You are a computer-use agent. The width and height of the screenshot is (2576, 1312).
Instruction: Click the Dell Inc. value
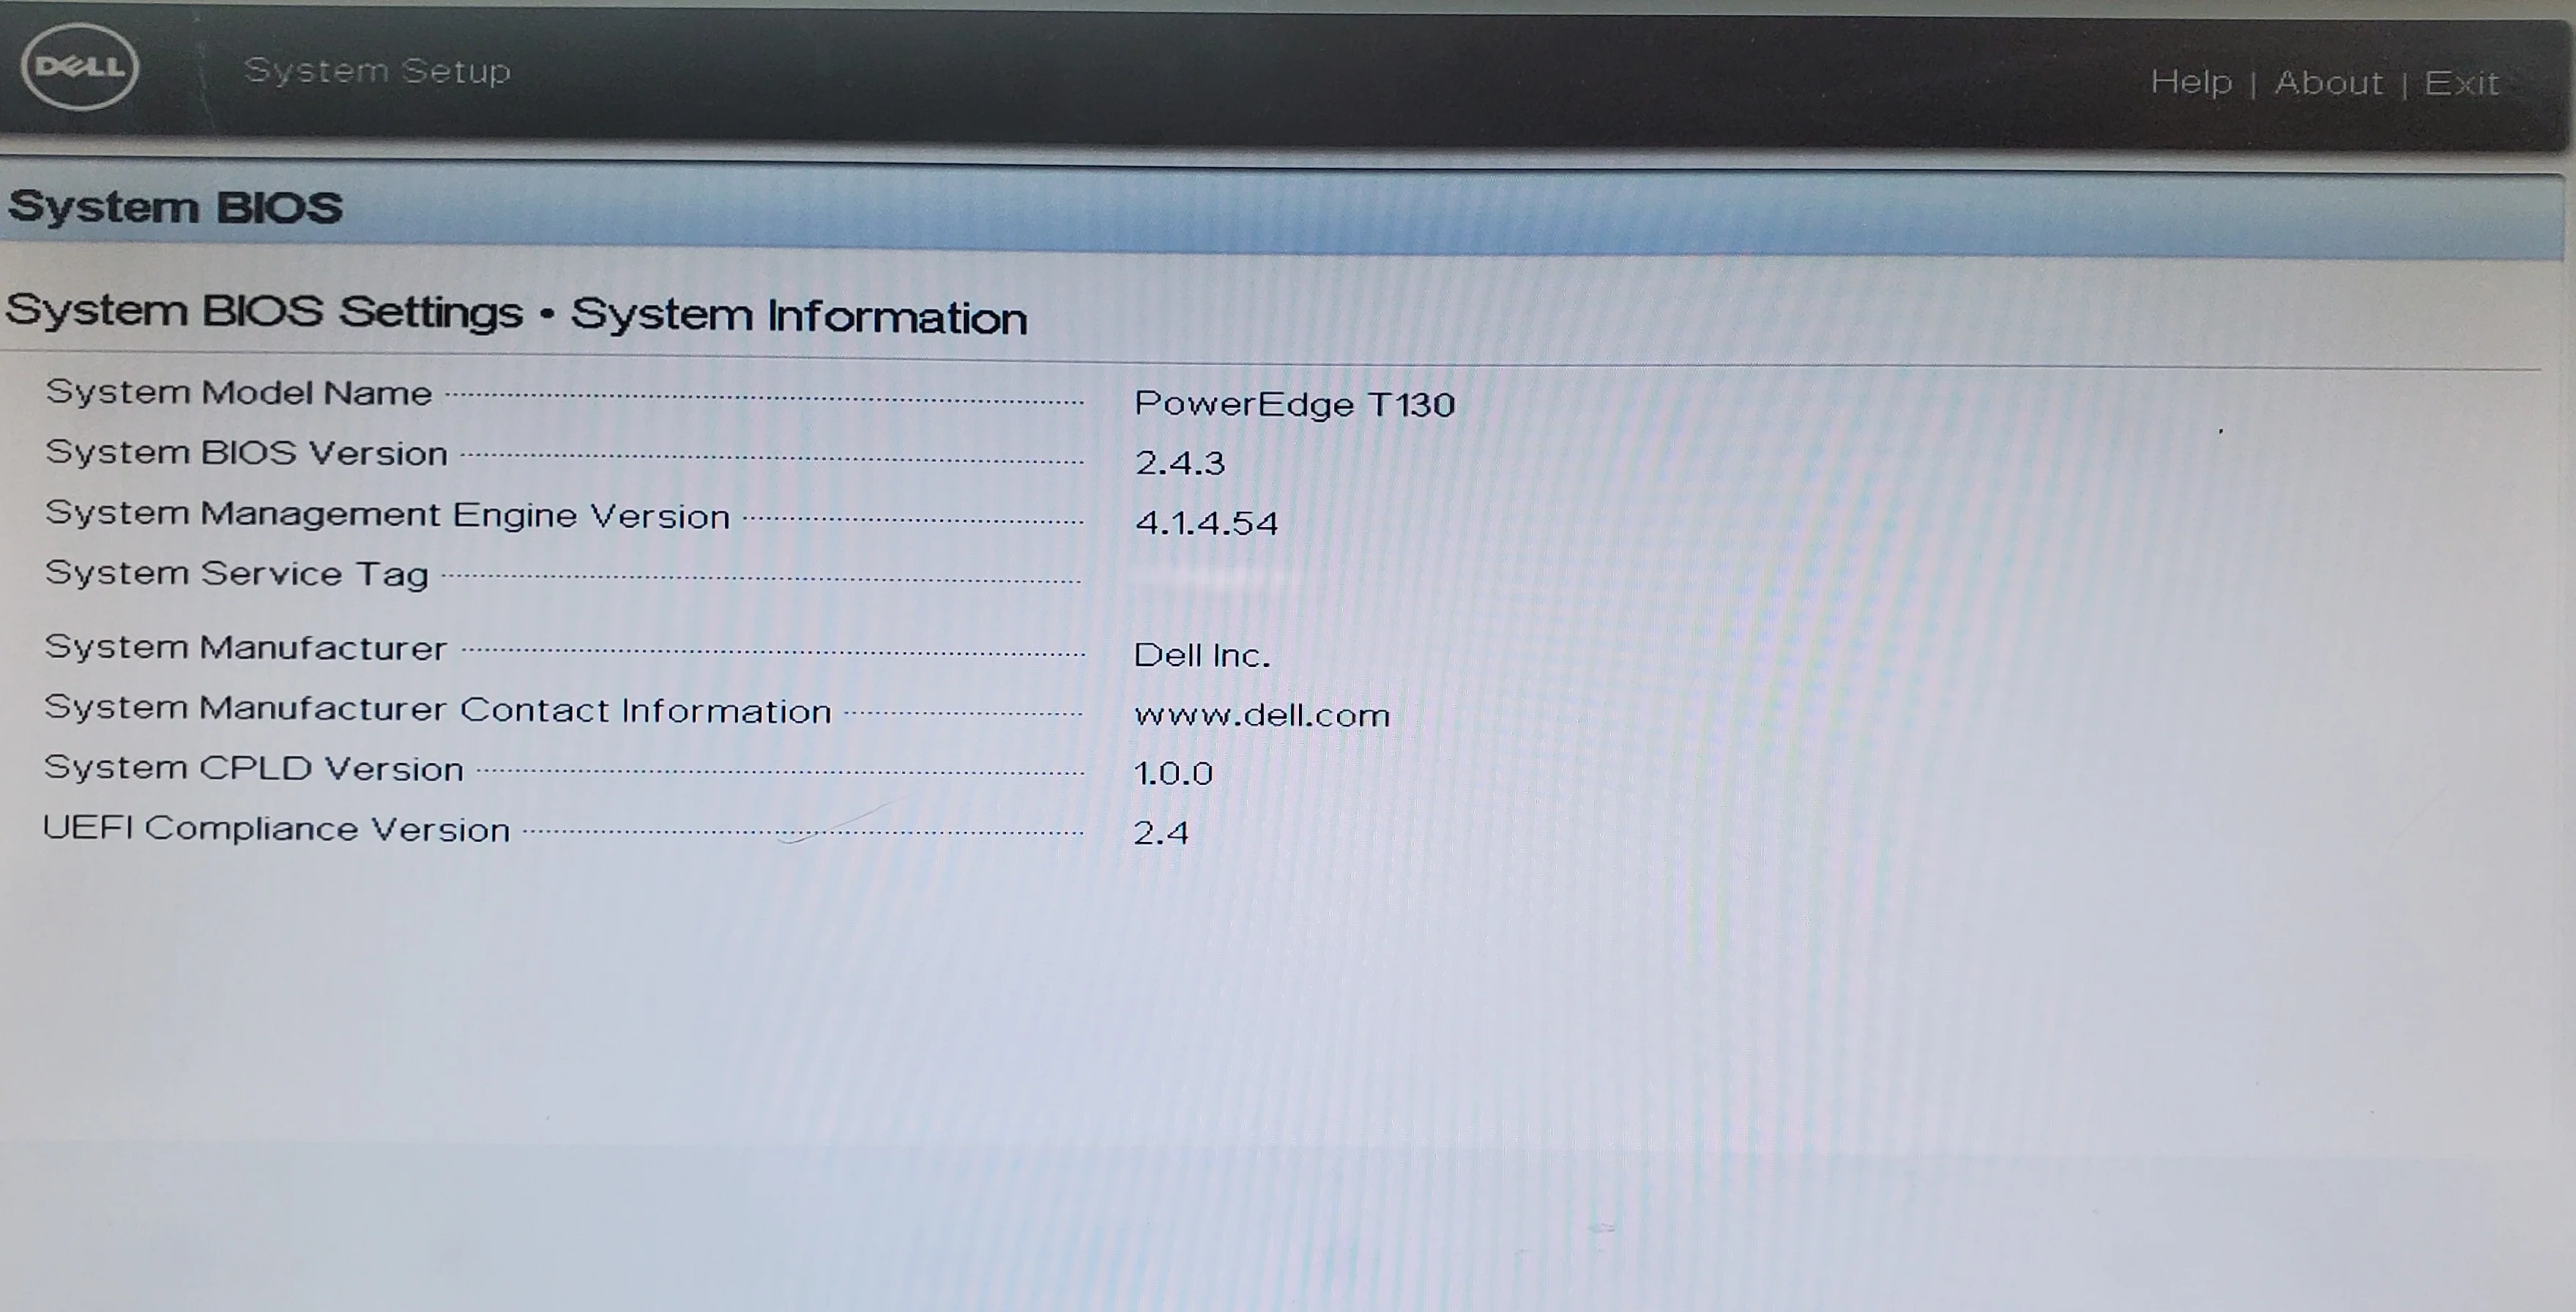1202,656
